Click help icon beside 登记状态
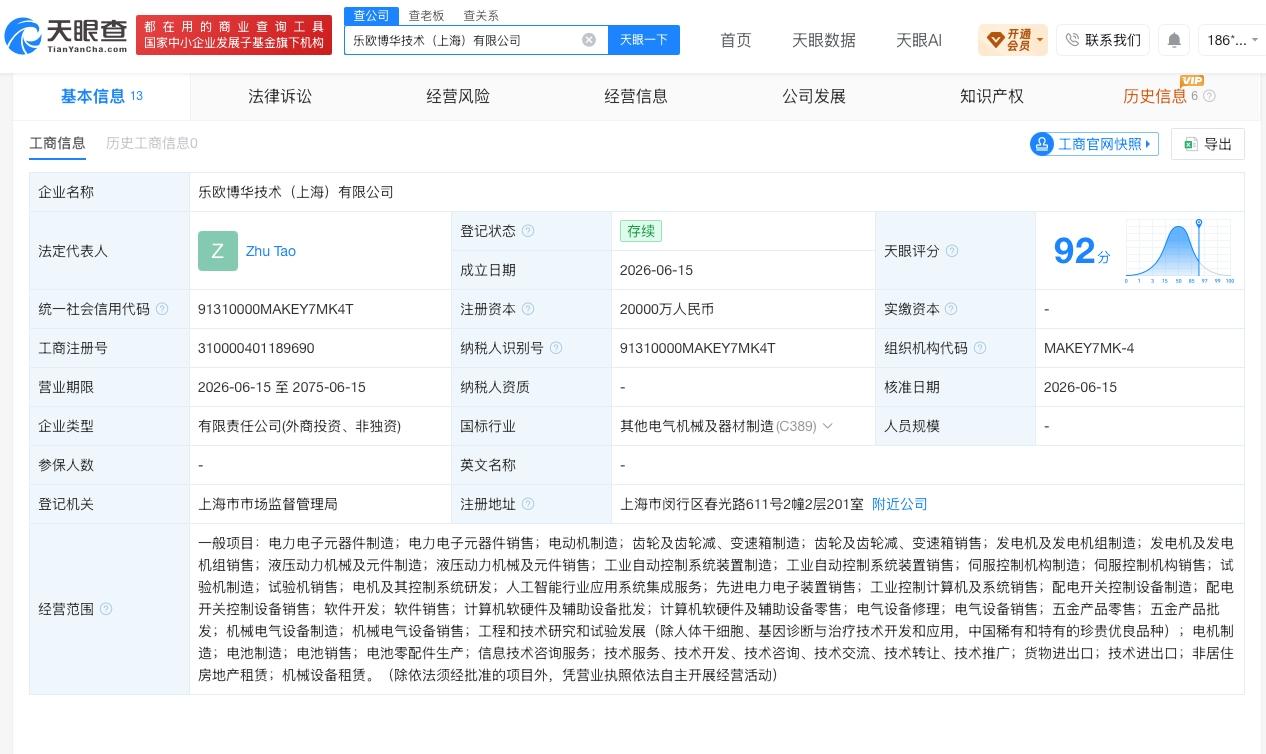 pyautogui.click(x=528, y=231)
